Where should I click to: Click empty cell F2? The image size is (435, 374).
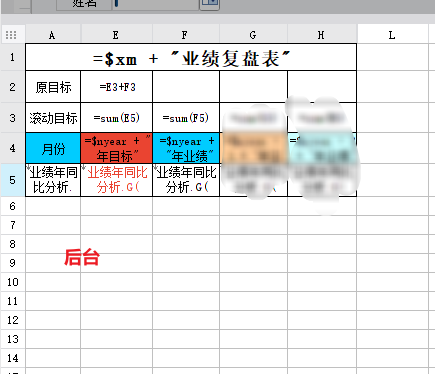tap(186, 87)
